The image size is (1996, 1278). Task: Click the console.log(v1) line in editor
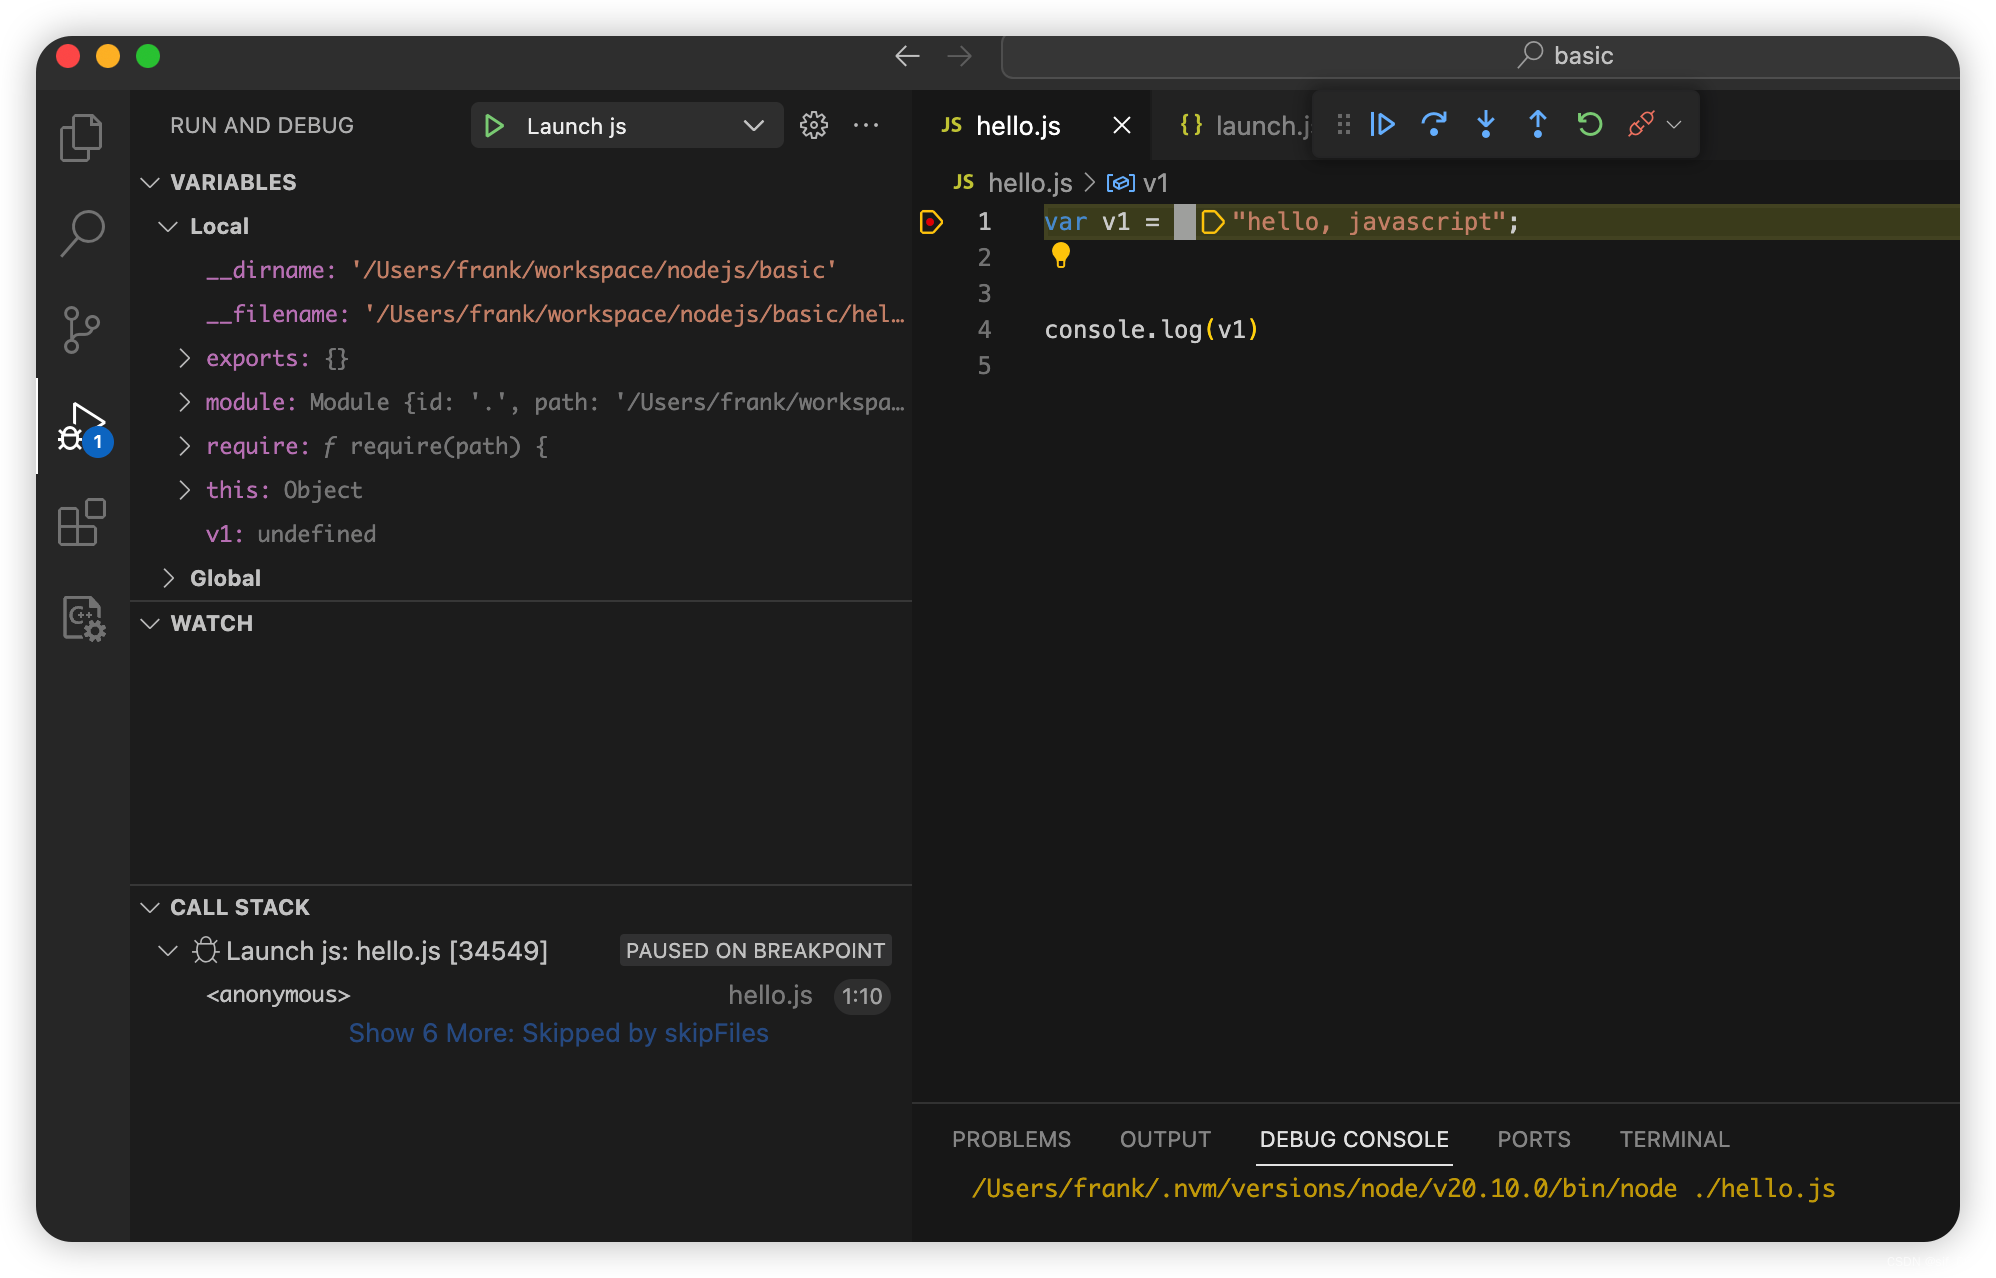click(x=1151, y=330)
